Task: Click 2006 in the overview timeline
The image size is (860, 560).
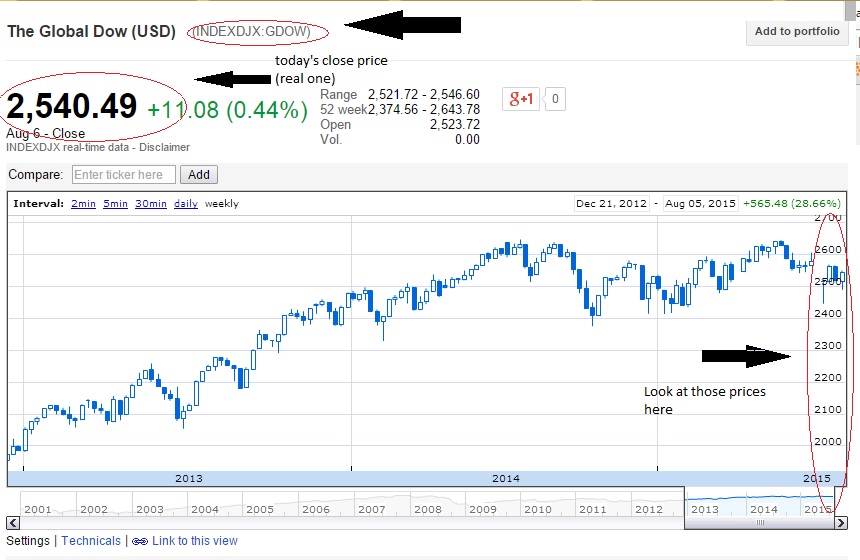Action: pos(316,510)
